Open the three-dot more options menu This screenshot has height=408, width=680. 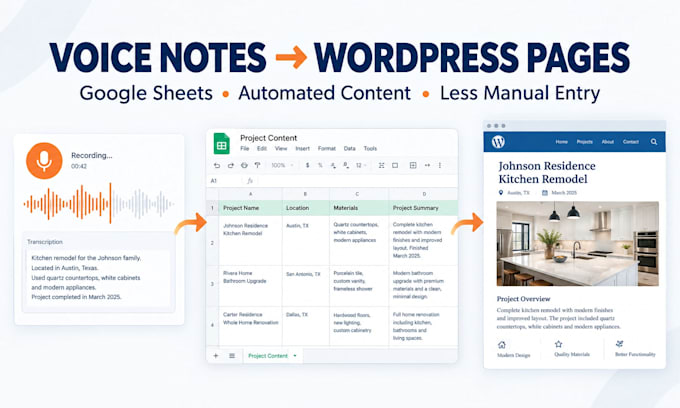pos(440,165)
